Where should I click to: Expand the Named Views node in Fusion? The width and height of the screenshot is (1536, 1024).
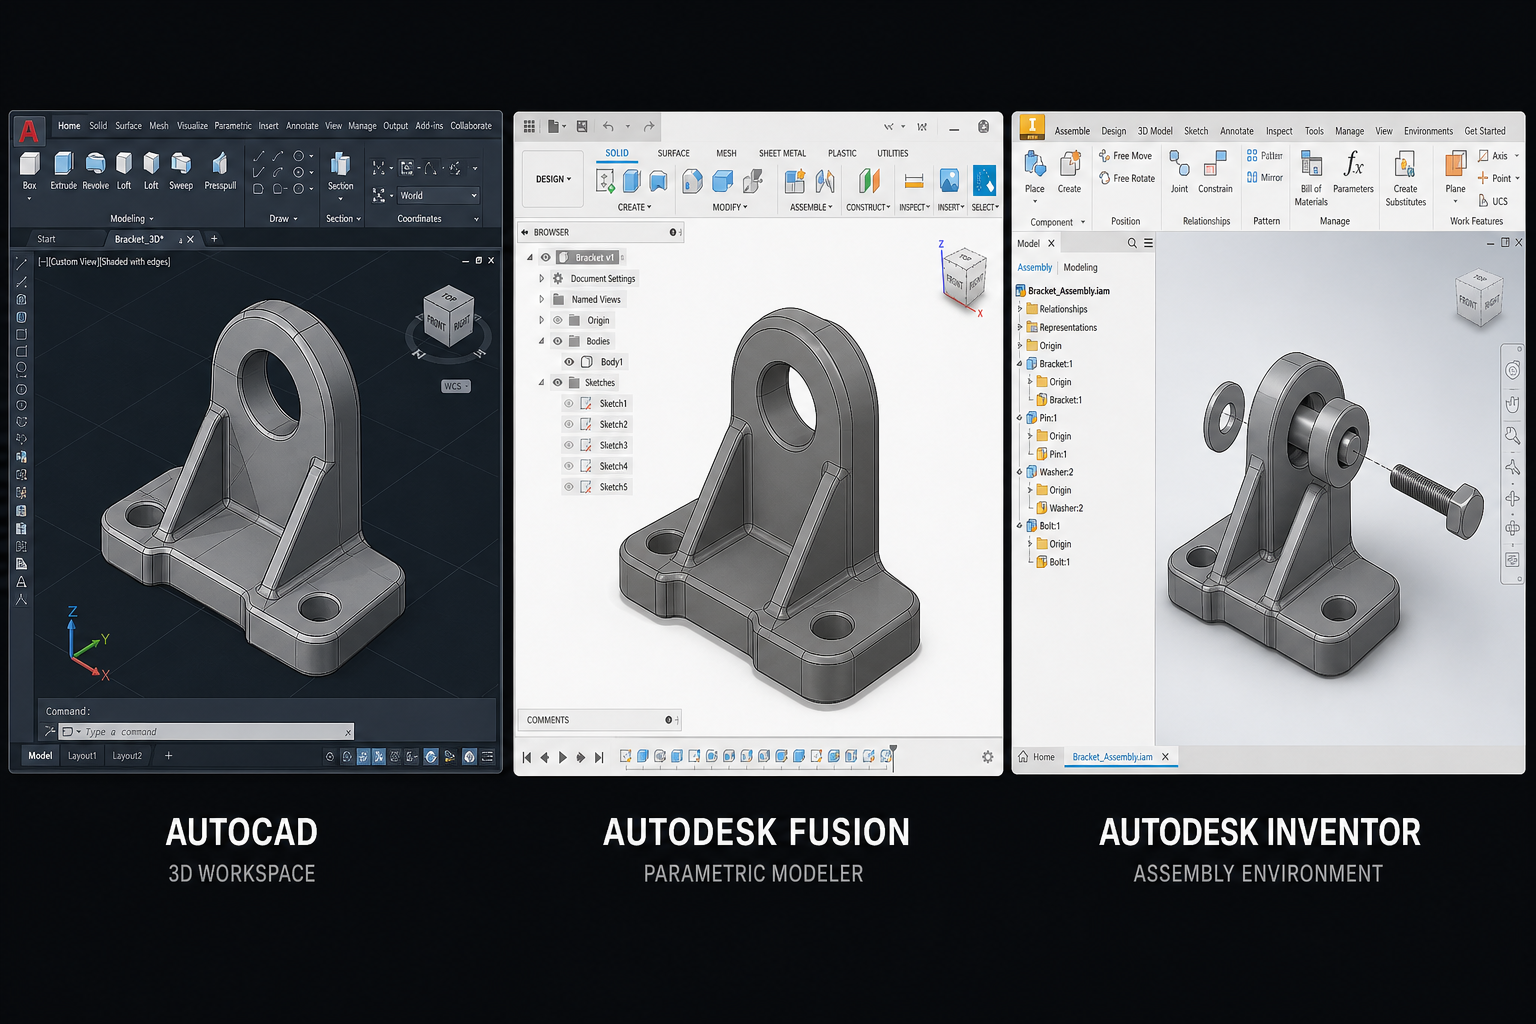tap(542, 299)
